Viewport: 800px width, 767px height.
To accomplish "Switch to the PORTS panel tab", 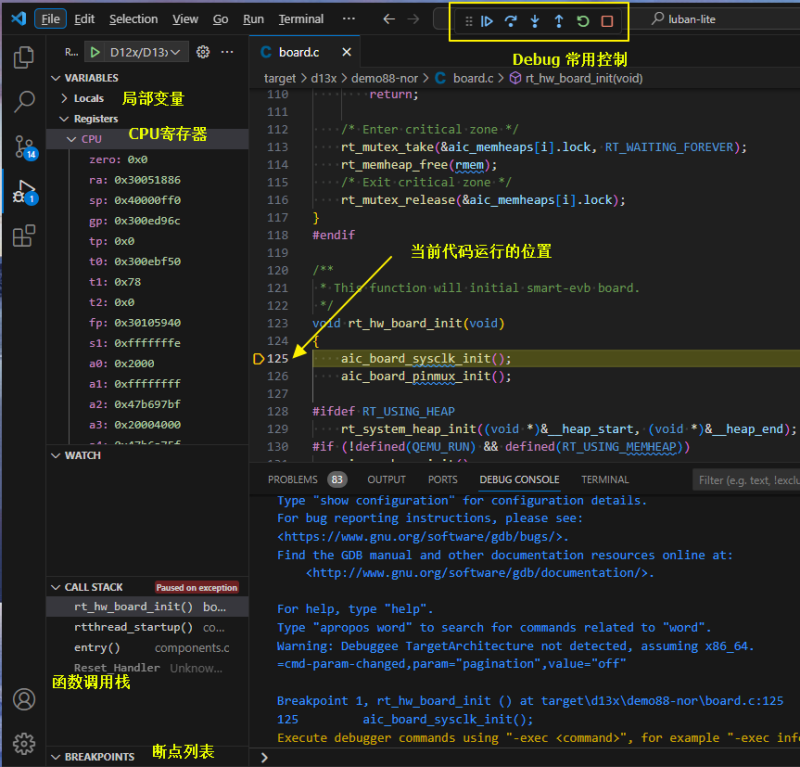I will pyautogui.click(x=442, y=480).
